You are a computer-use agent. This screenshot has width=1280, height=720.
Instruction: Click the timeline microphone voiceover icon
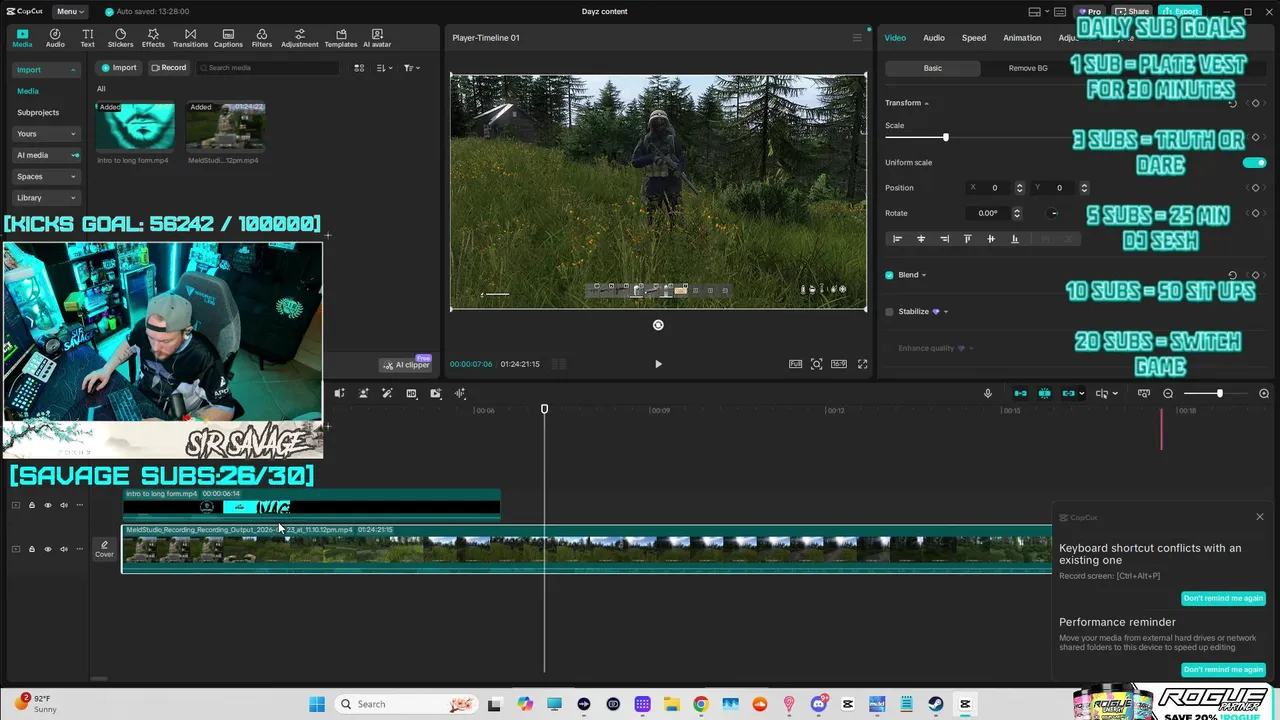coord(988,393)
